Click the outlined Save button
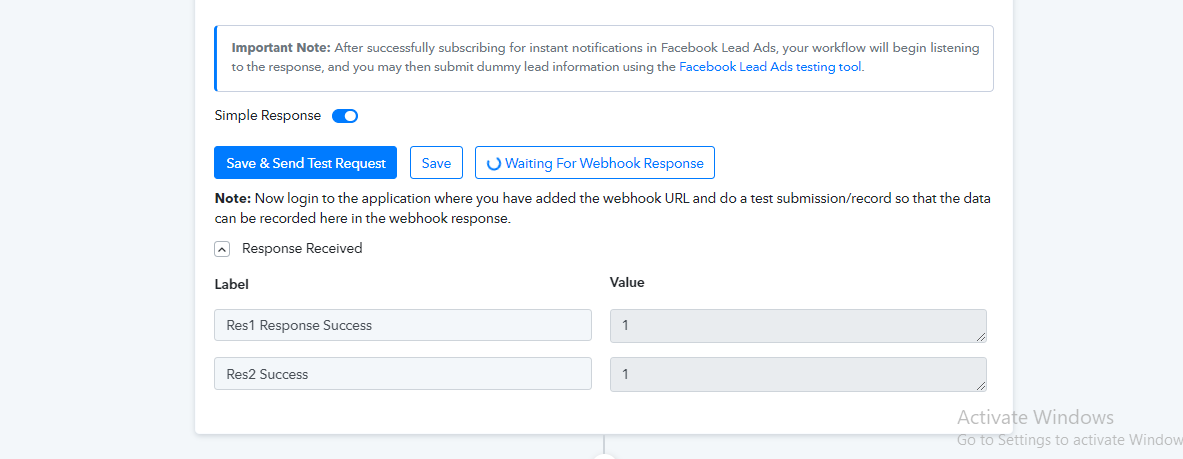 coord(436,163)
